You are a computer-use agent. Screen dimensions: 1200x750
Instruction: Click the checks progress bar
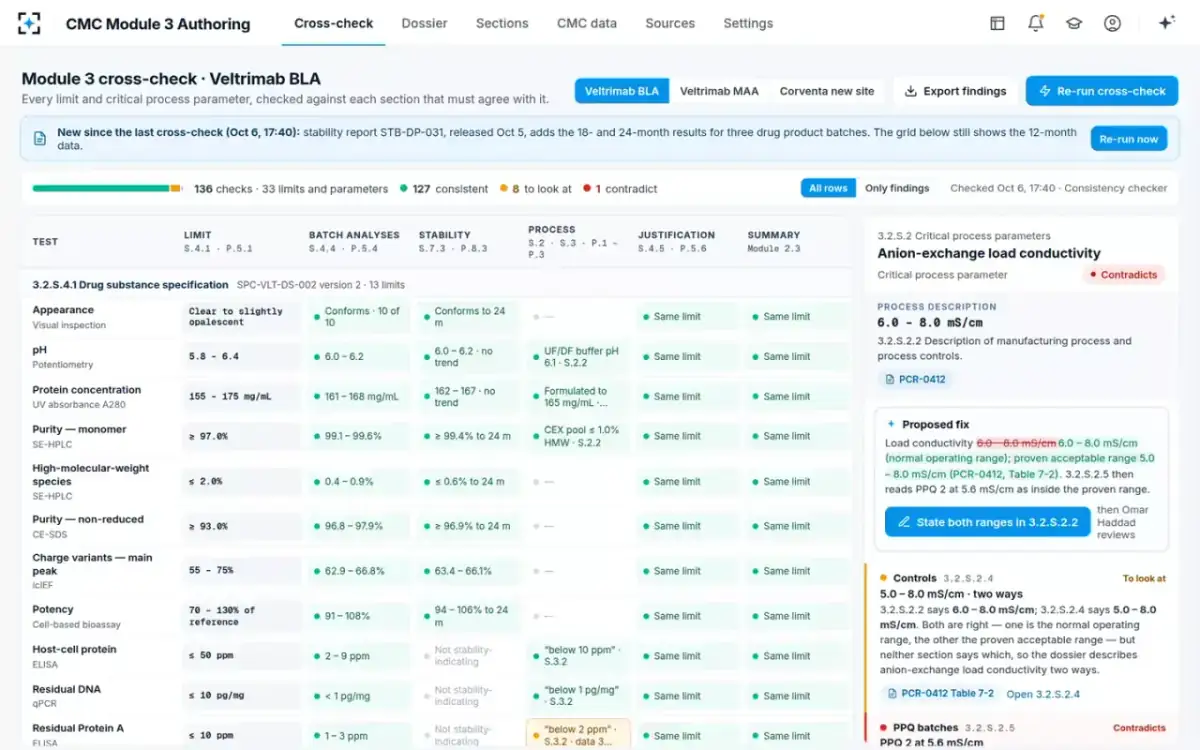(106, 188)
